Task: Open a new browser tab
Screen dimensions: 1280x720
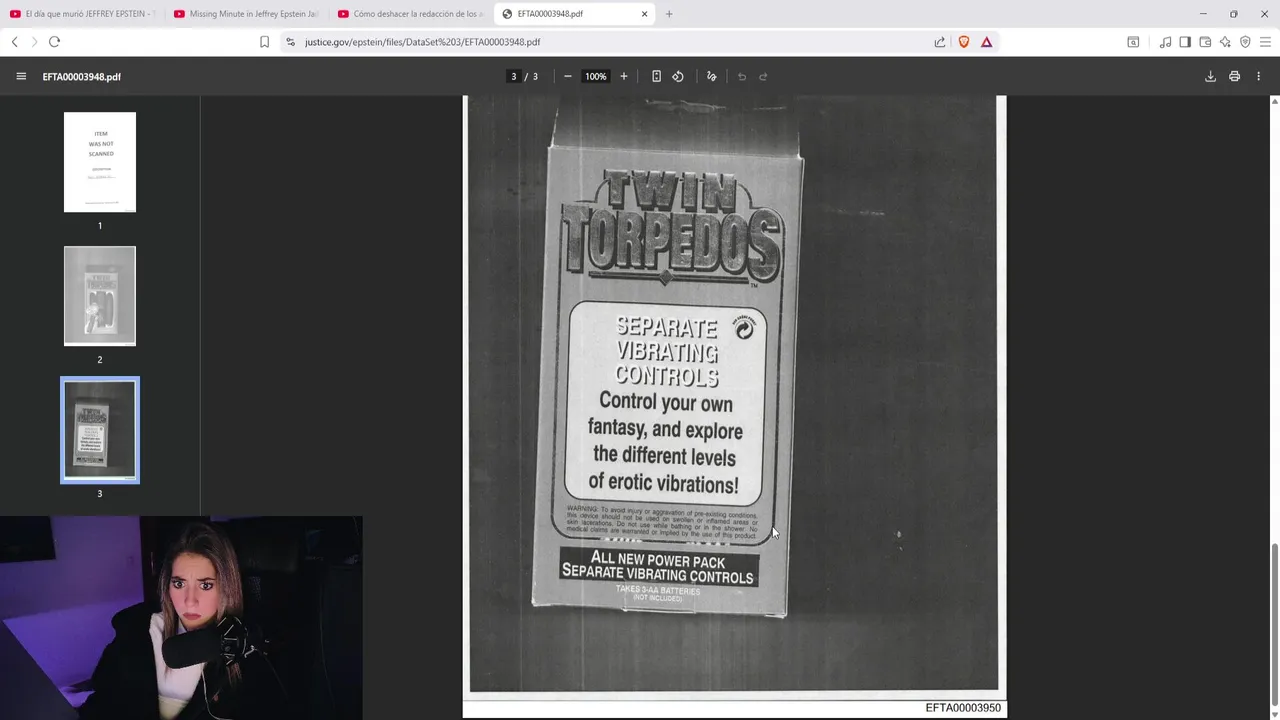Action: coord(669,14)
